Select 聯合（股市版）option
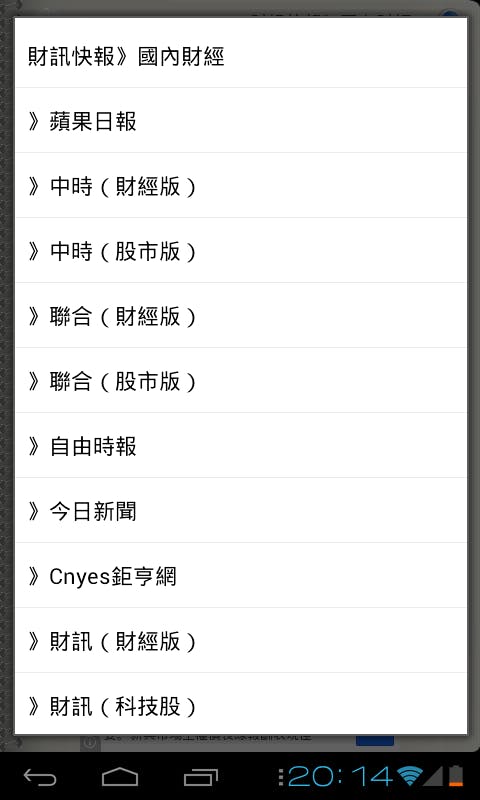The width and height of the screenshot is (480, 800). [x=241, y=380]
